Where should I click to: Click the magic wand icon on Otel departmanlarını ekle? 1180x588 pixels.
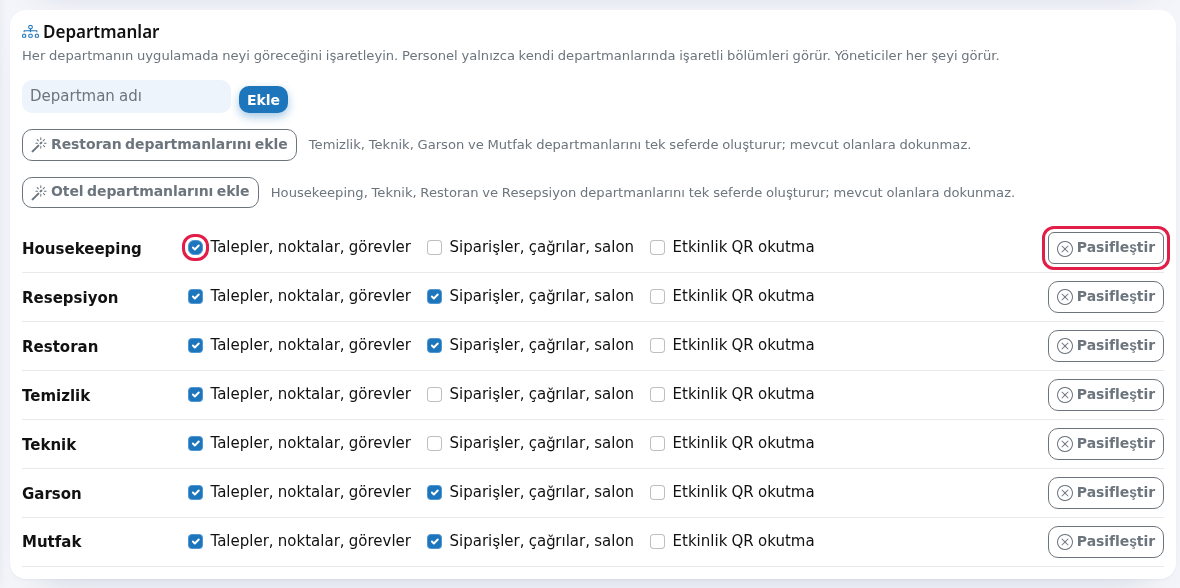tap(39, 192)
